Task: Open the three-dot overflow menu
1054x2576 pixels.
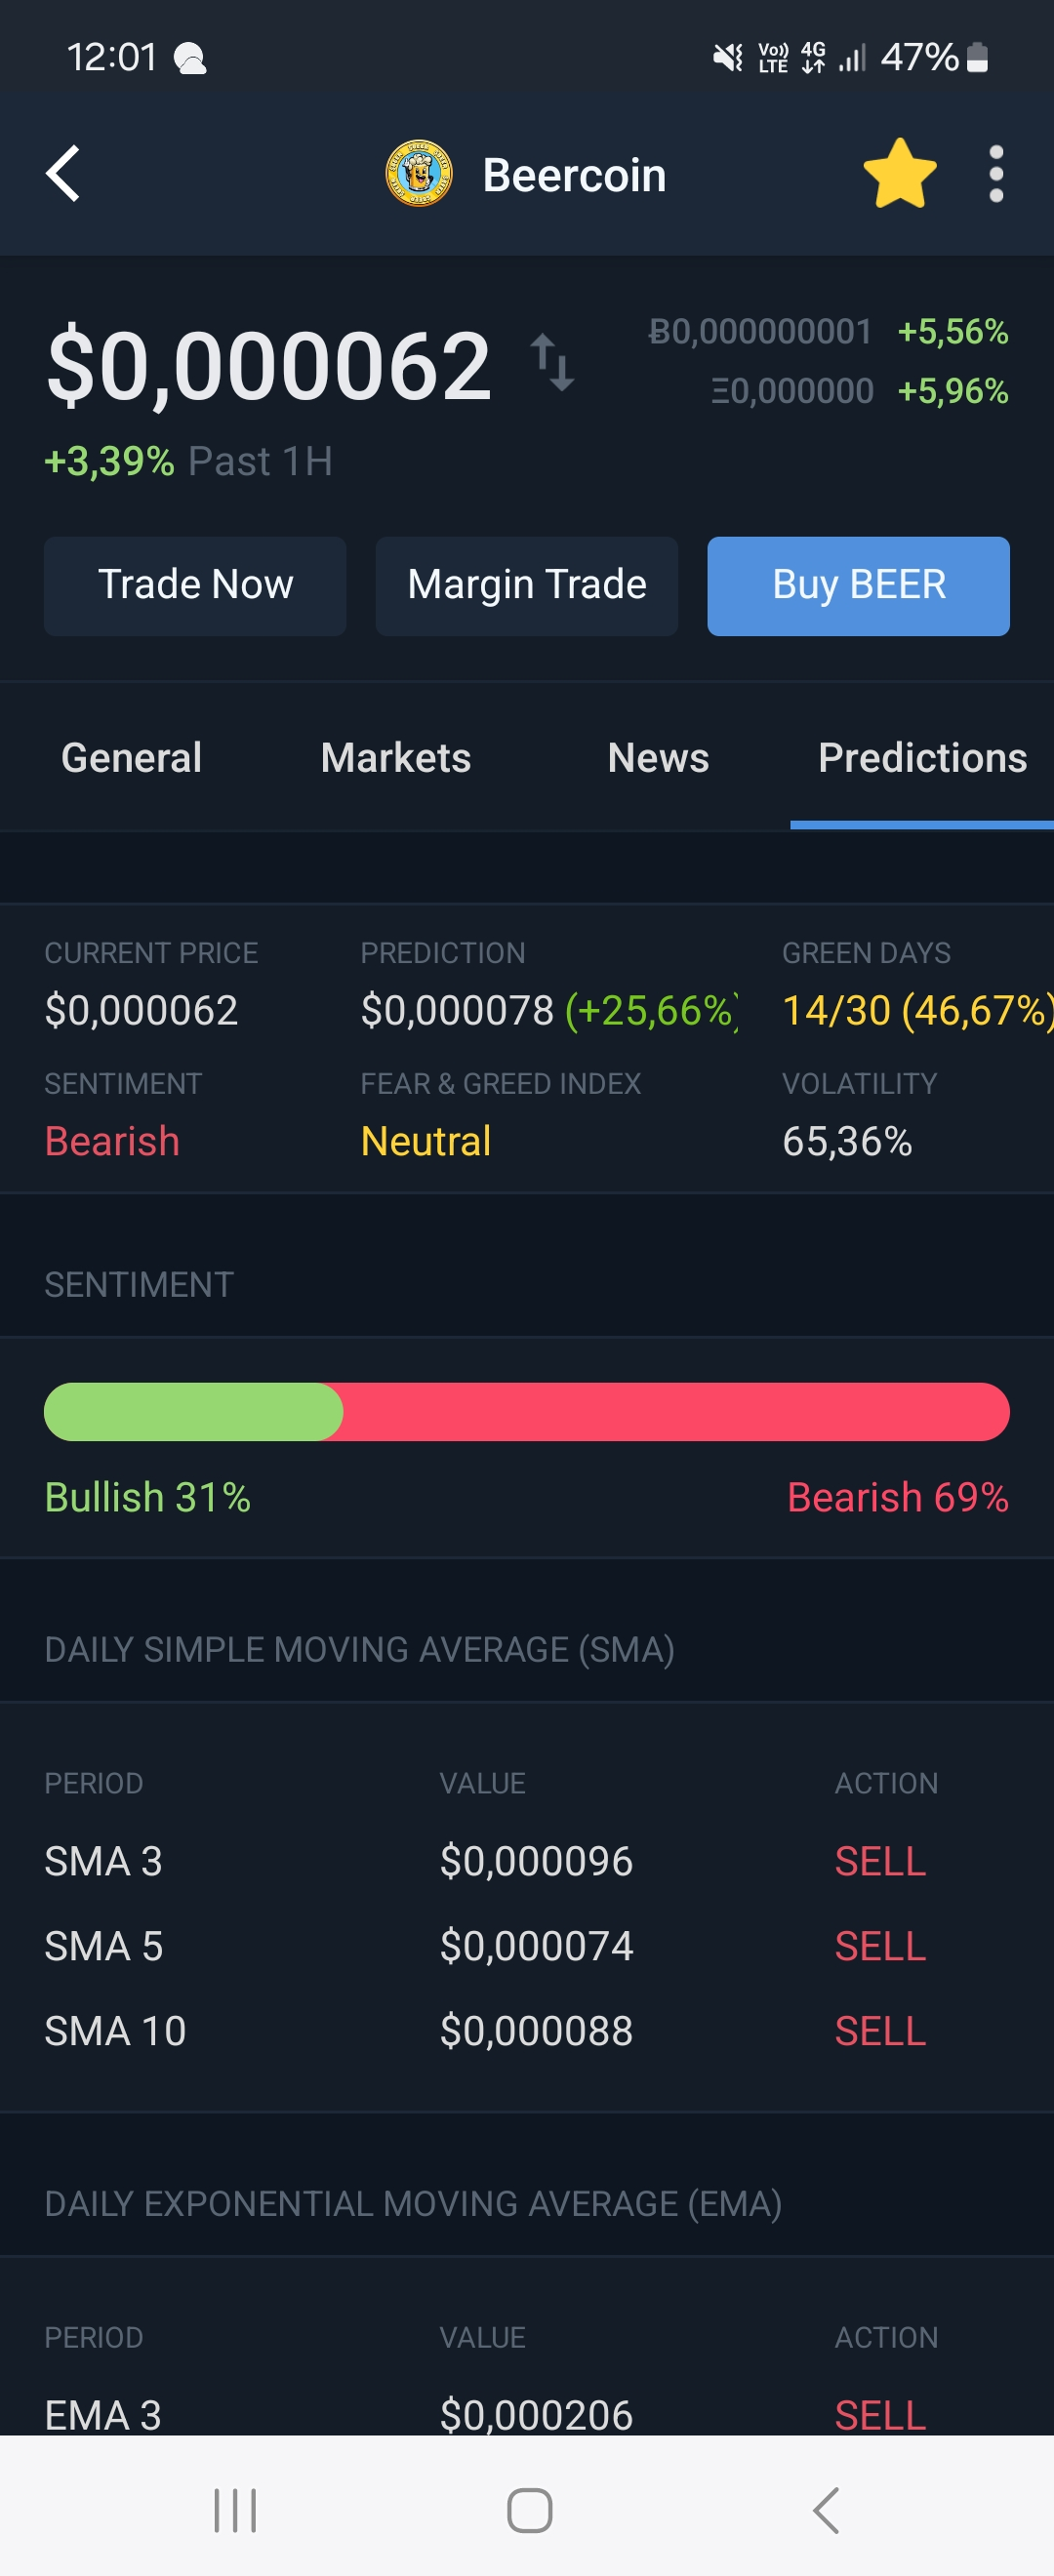Action: click(x=995, y=174)
